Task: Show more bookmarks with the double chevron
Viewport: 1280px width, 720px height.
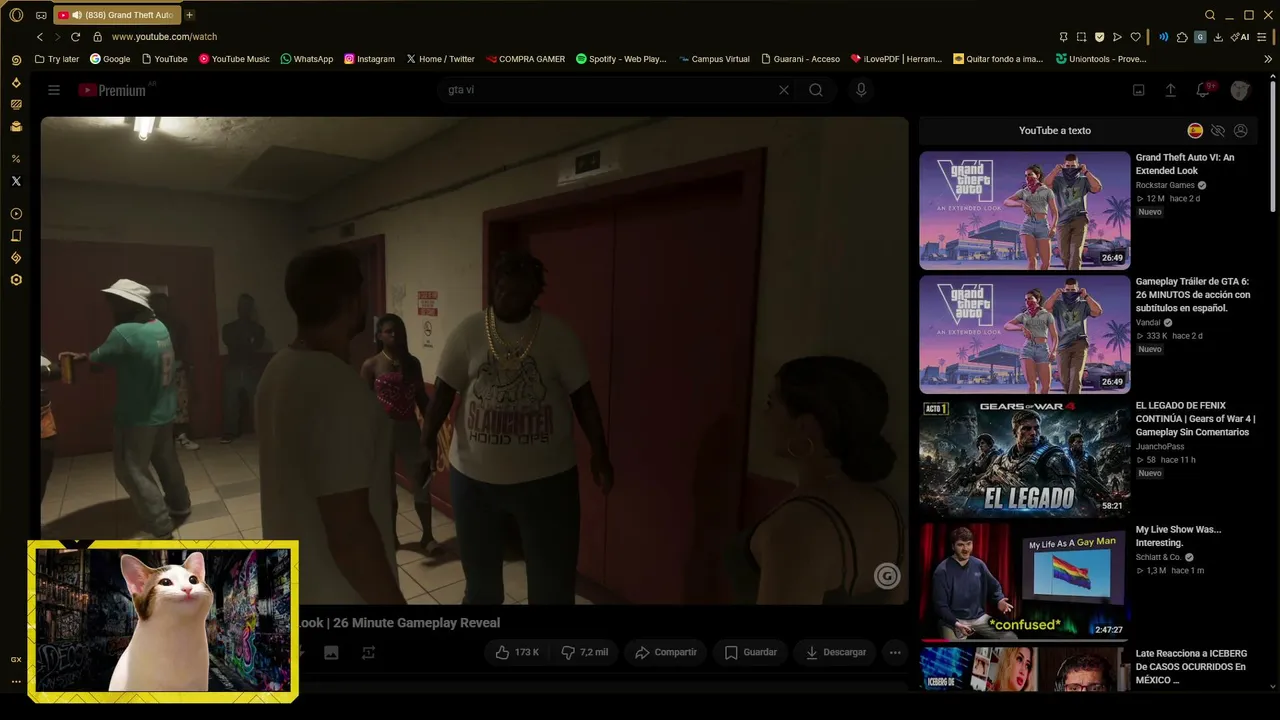Action: 1268,59
